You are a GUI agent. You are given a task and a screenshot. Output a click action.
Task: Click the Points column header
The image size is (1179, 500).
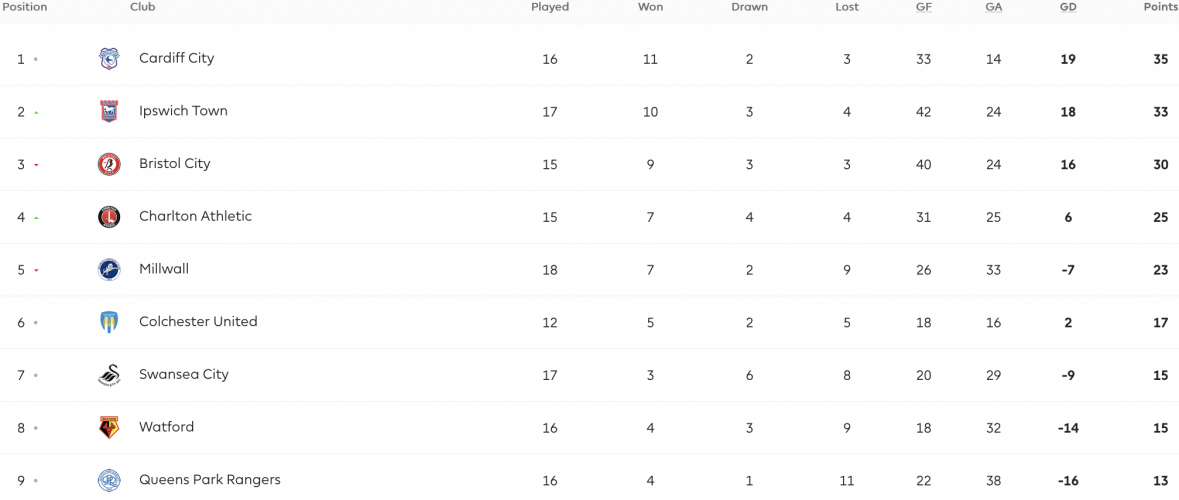click(1159, 7)
